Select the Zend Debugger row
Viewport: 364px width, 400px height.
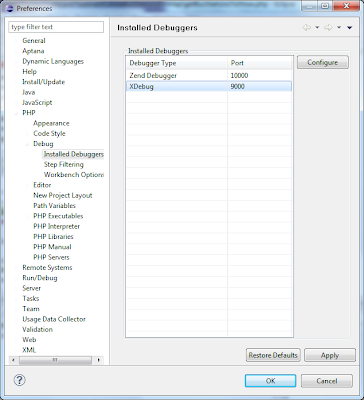tap(209, 76)
